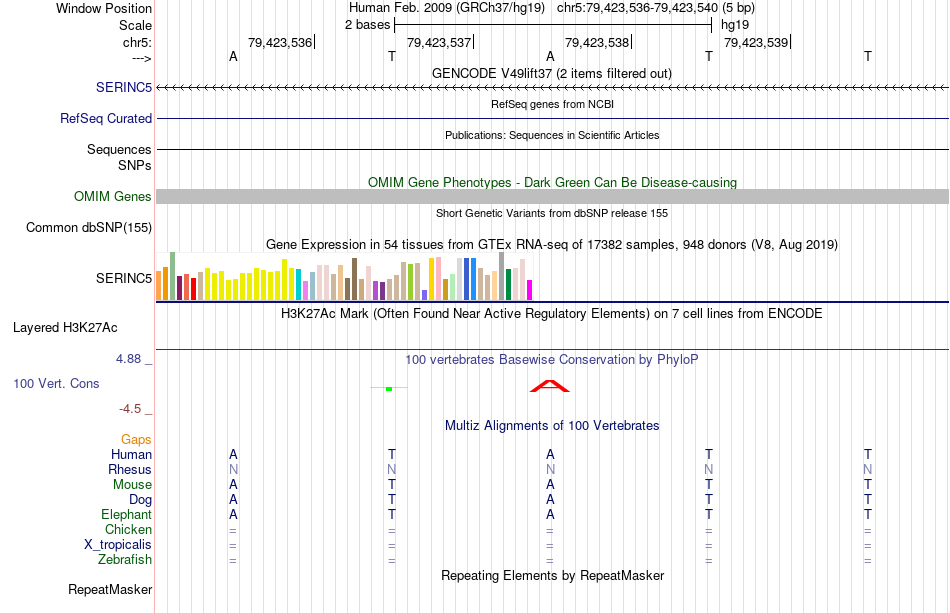Open 'RefSeq genes from NCBI' track title
This screenshot has height=613, width=950.
tap(552, 104)
